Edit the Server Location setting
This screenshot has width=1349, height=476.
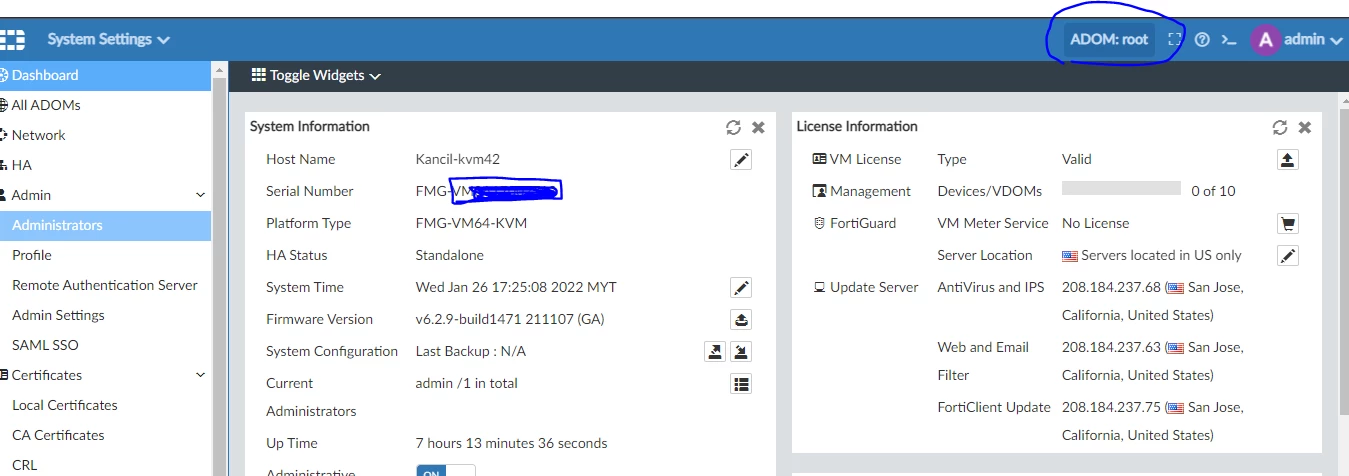click(x=1288, y=256)
